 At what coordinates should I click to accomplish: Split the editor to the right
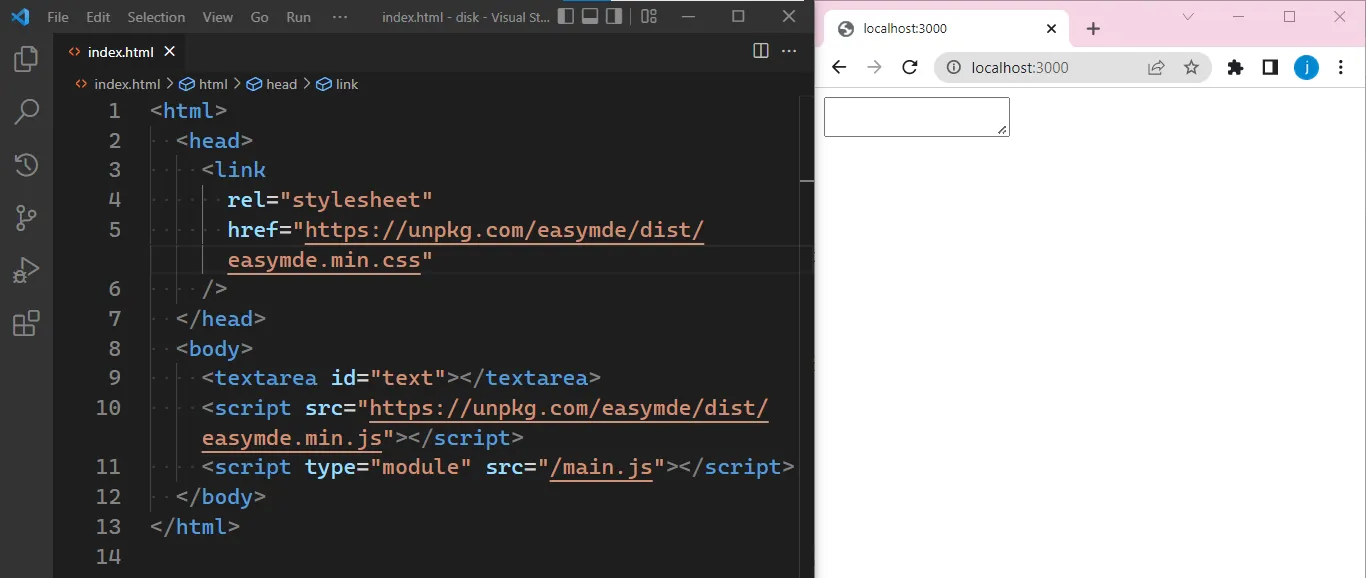click(761, 51)
